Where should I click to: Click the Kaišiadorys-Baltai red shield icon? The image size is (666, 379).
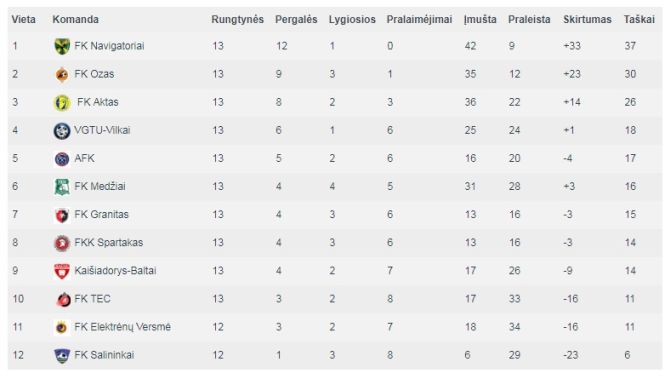[x=62, y=272]
